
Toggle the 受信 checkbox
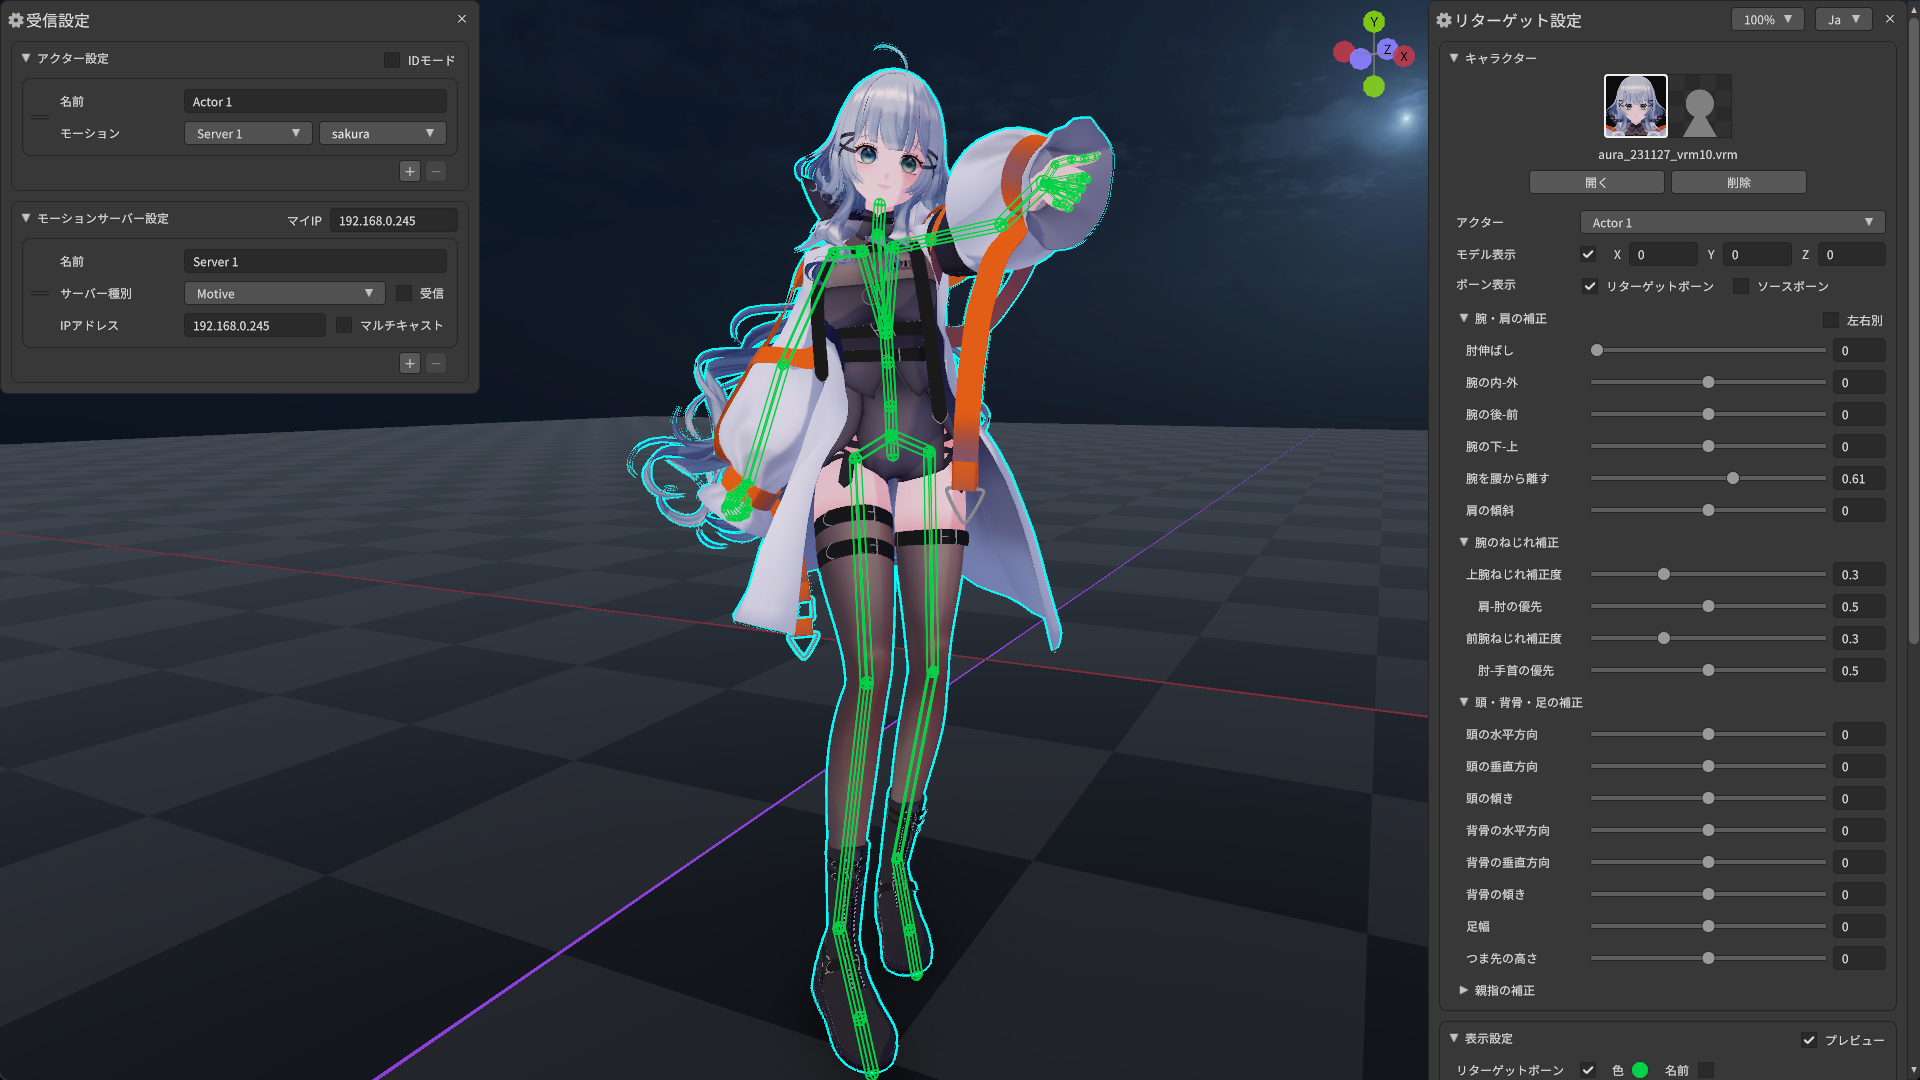pyautogui.click(x=404, y=293)
